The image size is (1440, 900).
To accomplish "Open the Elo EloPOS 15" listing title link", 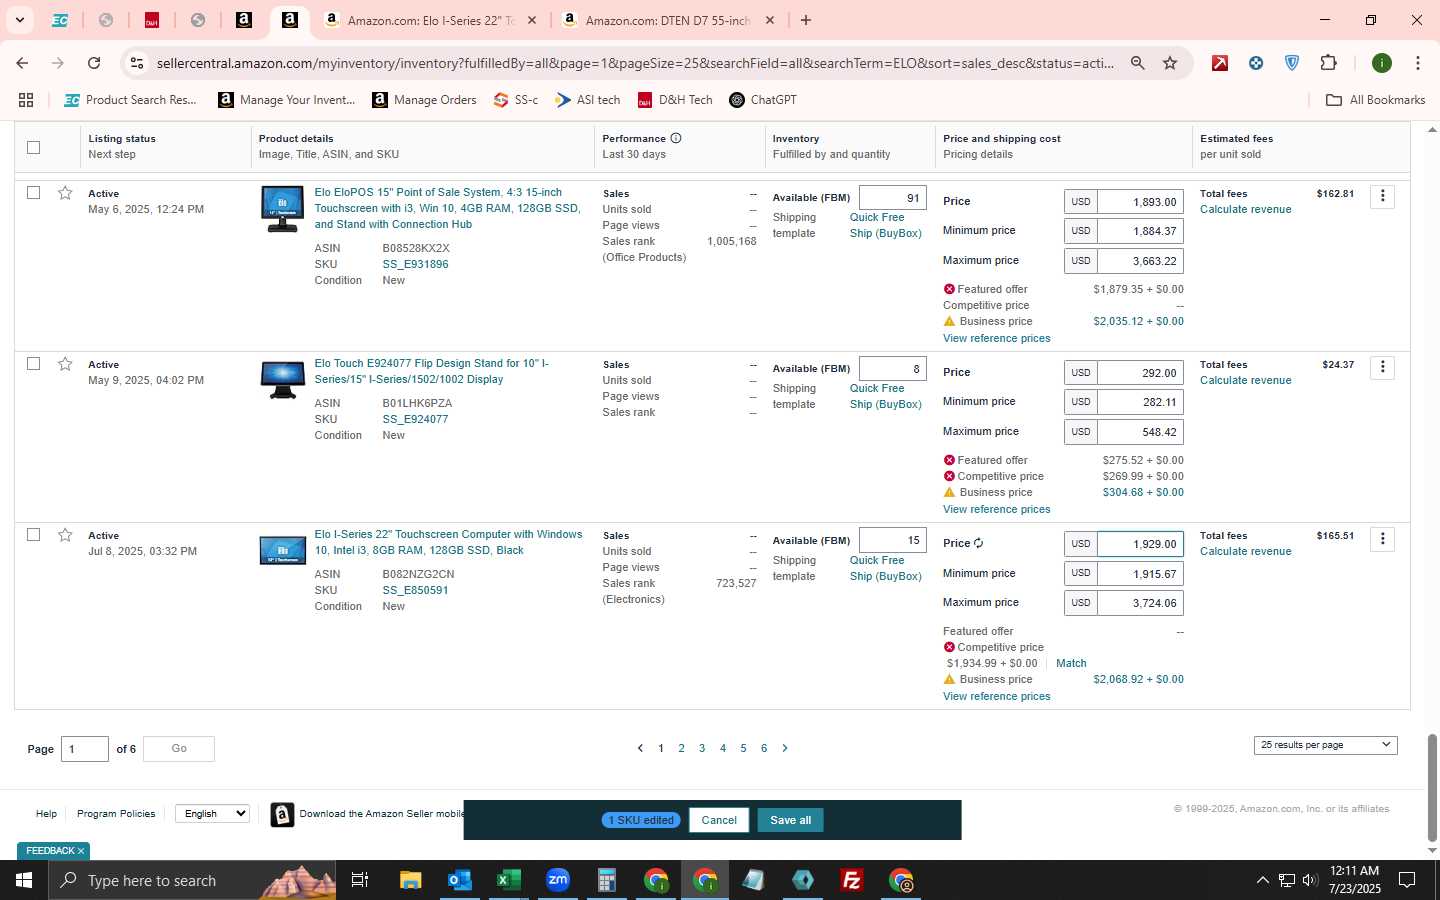I will pyautogui.click(x=447, y=208).
